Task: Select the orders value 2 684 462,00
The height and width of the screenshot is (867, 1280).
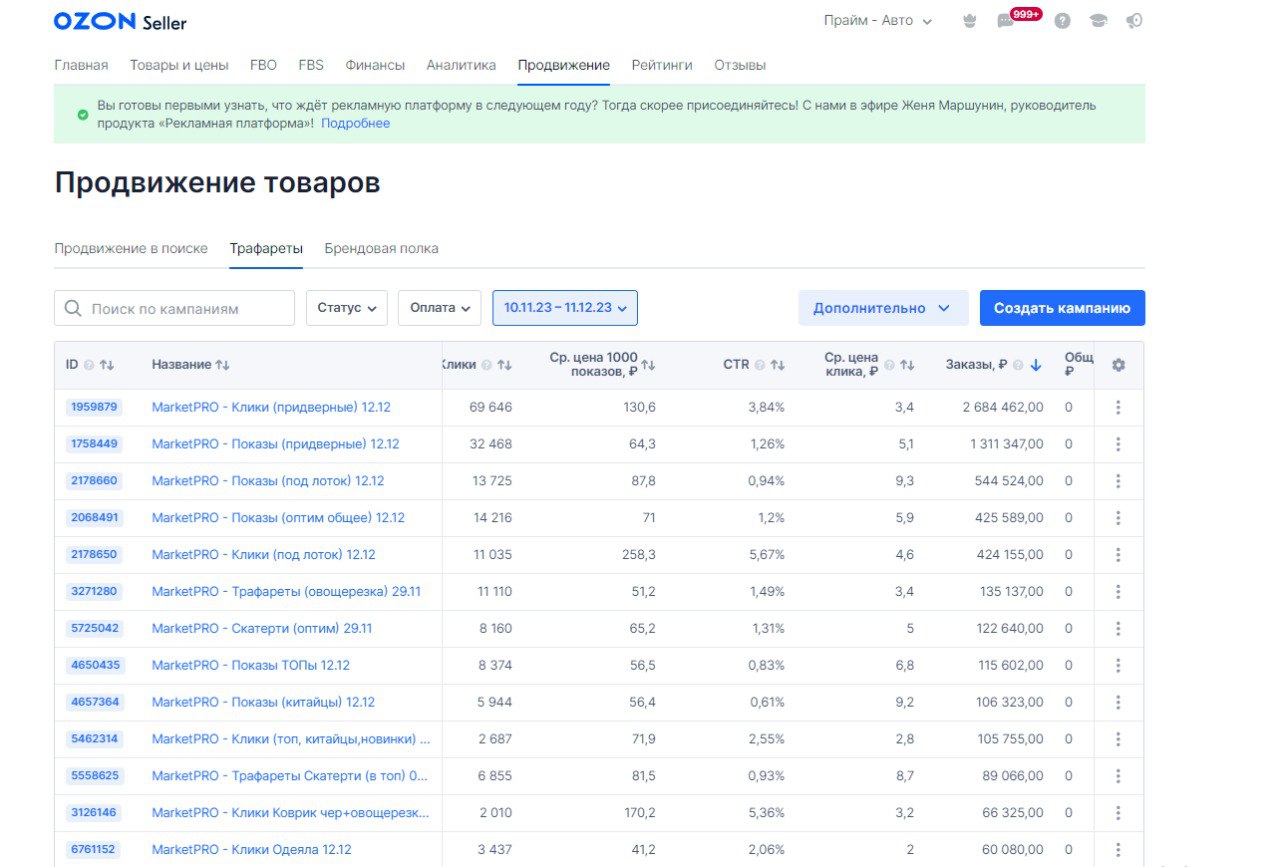Action: pyautogui.click(x=1003, y=407)
